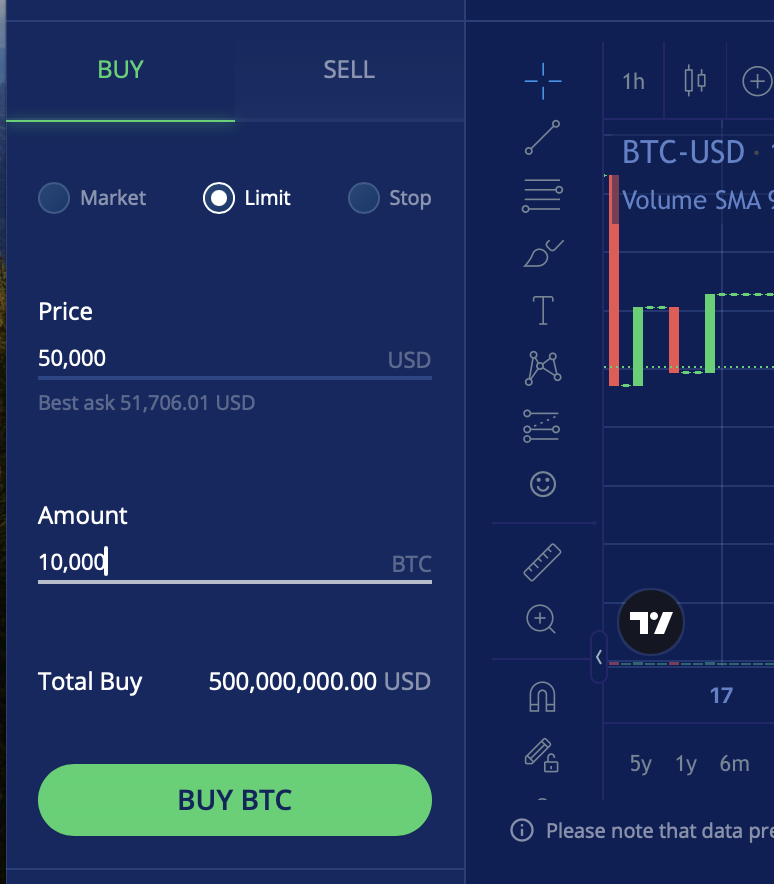Viewport: 774px width, 884px height.
Task: Click the zoom in magnifier tool
Action: click(x=542, y=620)
